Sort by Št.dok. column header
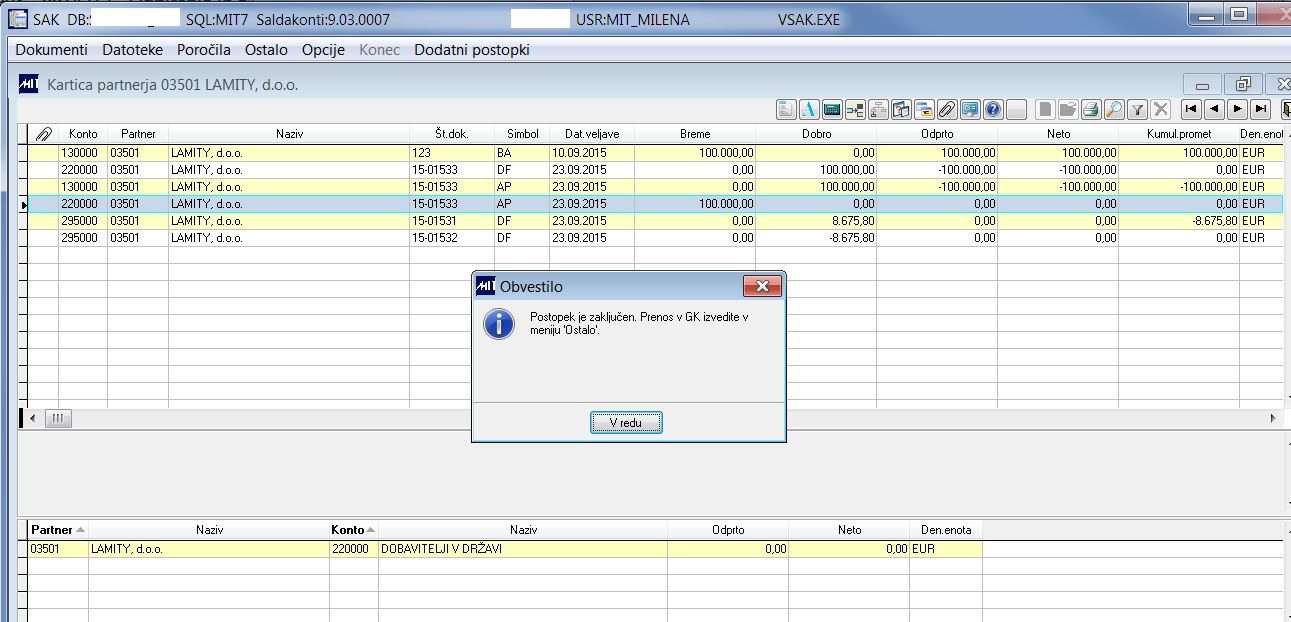 coord(452,134)
